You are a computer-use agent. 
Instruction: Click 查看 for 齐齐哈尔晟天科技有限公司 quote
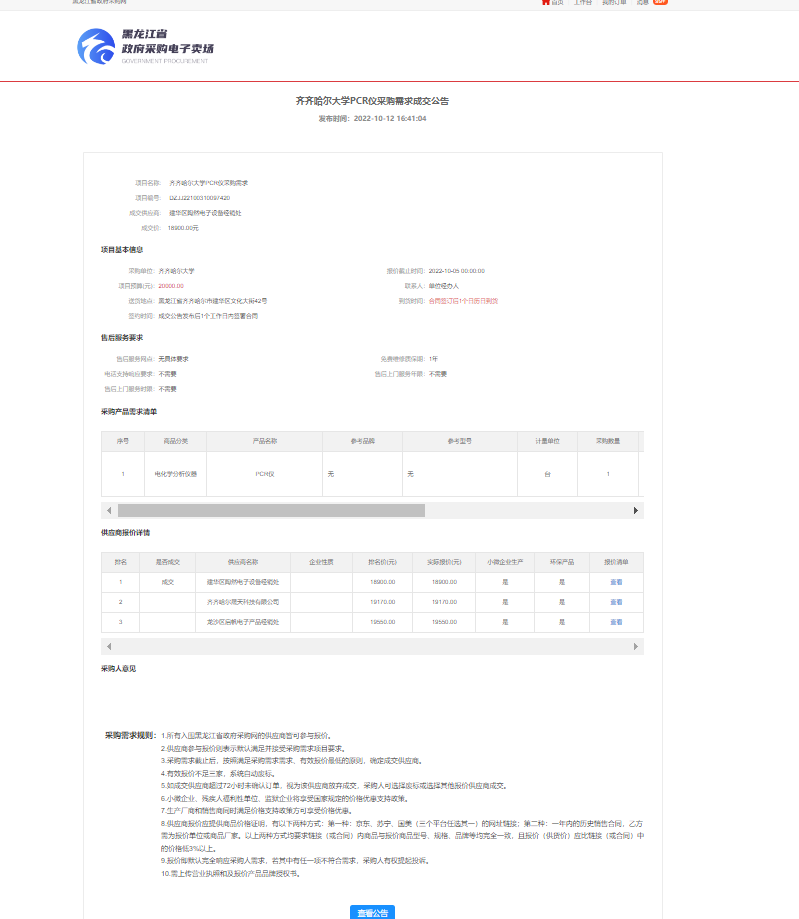pos(616,602)
